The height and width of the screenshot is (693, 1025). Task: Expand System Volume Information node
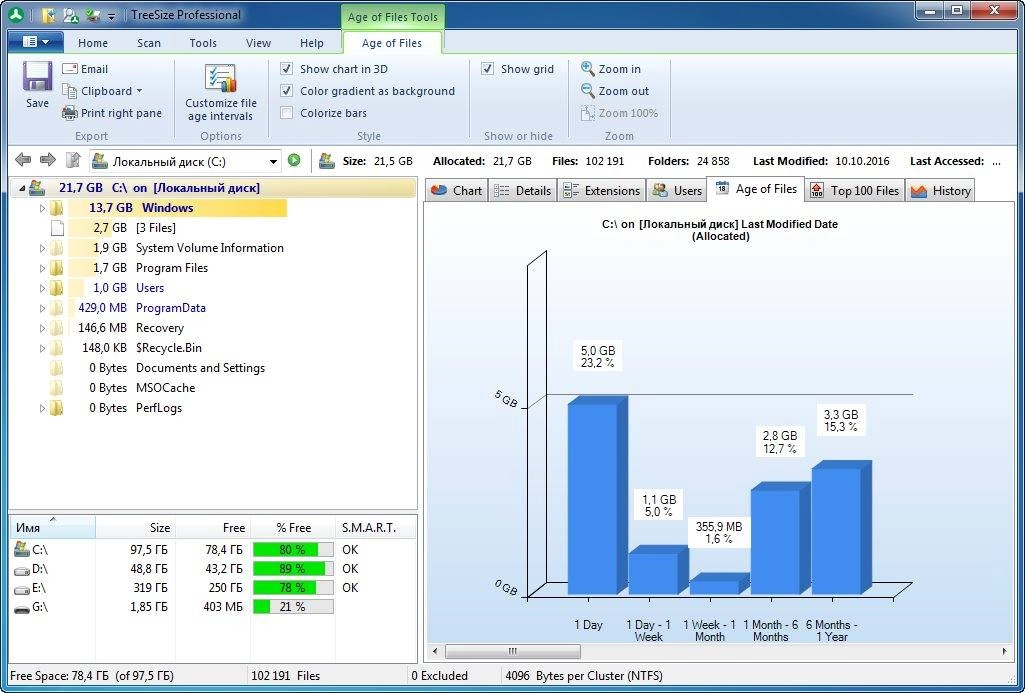(x=42, y=248)
